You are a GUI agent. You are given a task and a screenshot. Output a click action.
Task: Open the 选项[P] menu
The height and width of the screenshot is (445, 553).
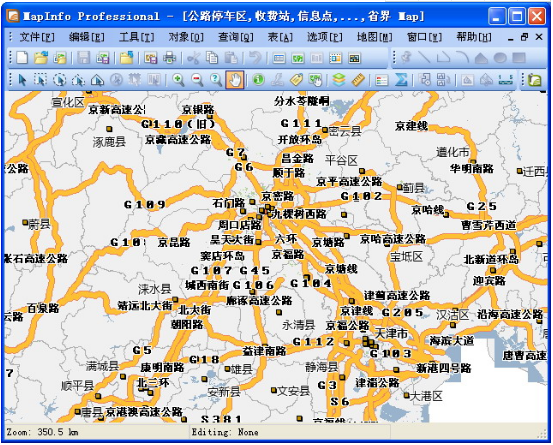324,37
